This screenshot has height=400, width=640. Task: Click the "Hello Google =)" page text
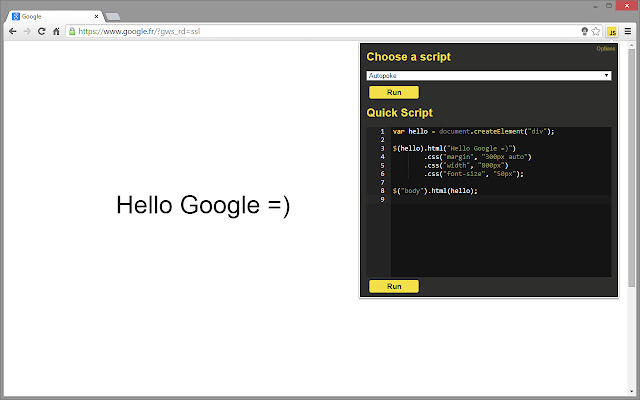click(203, 205)
